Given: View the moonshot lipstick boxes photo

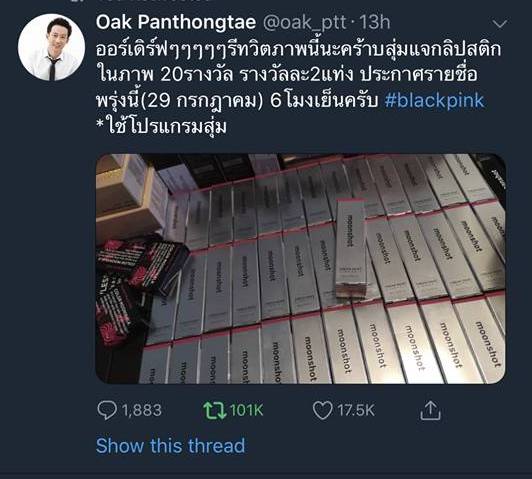Looking at the screenshot, I should coord(301,269).
